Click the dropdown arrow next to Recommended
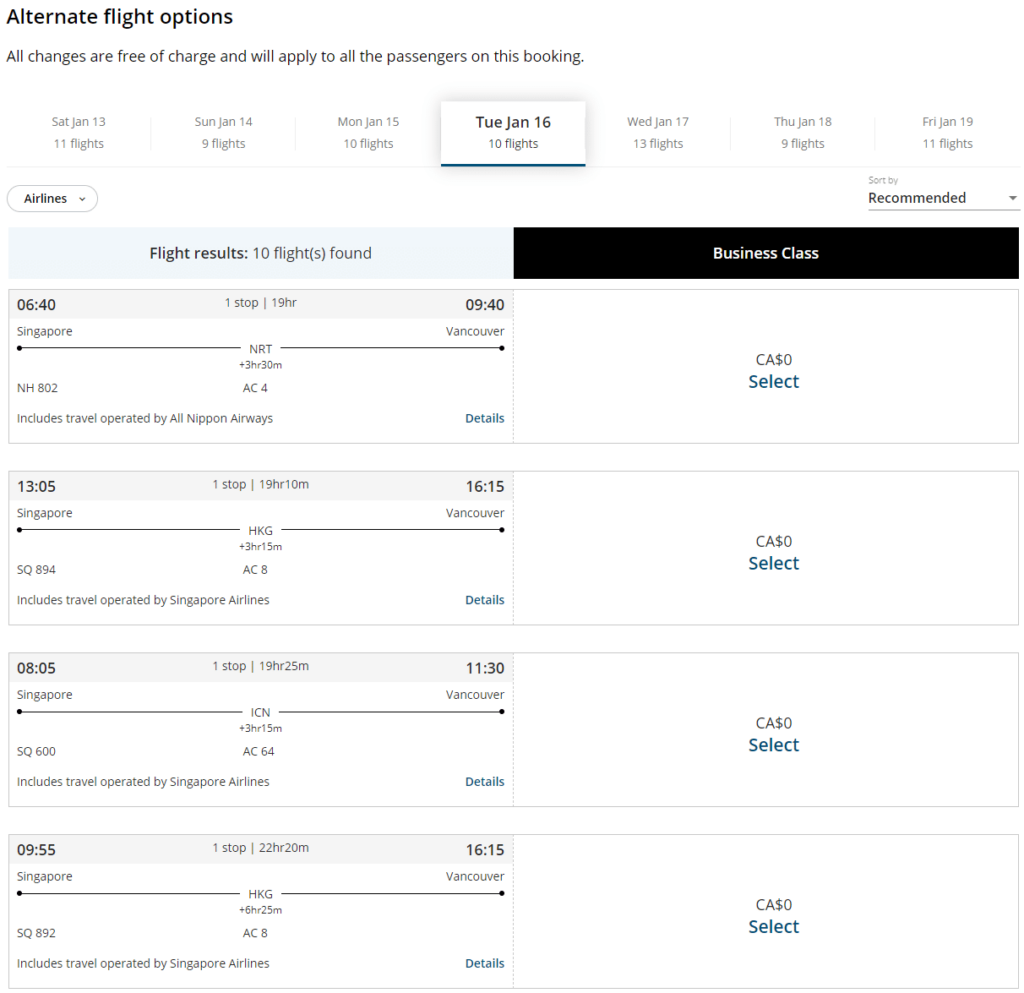1024x993 pixels. click(1012, 197)
